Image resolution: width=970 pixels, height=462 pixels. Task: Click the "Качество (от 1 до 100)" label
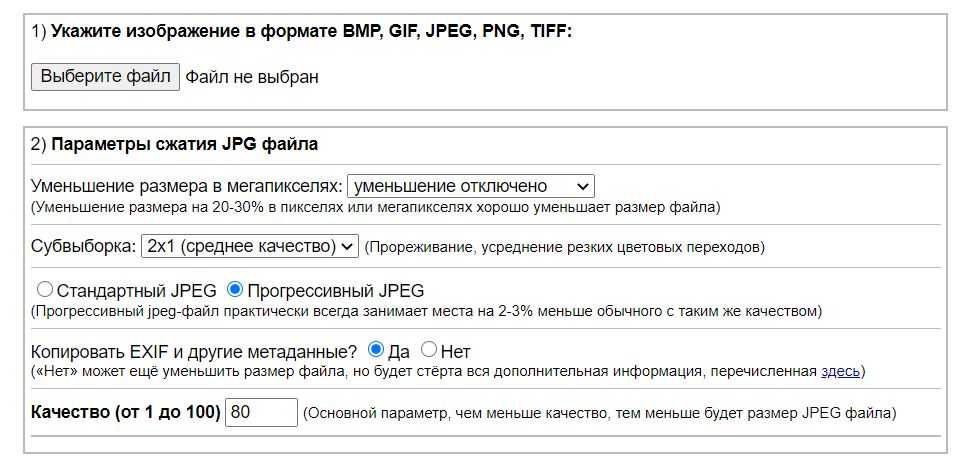[x=126, y=412]
